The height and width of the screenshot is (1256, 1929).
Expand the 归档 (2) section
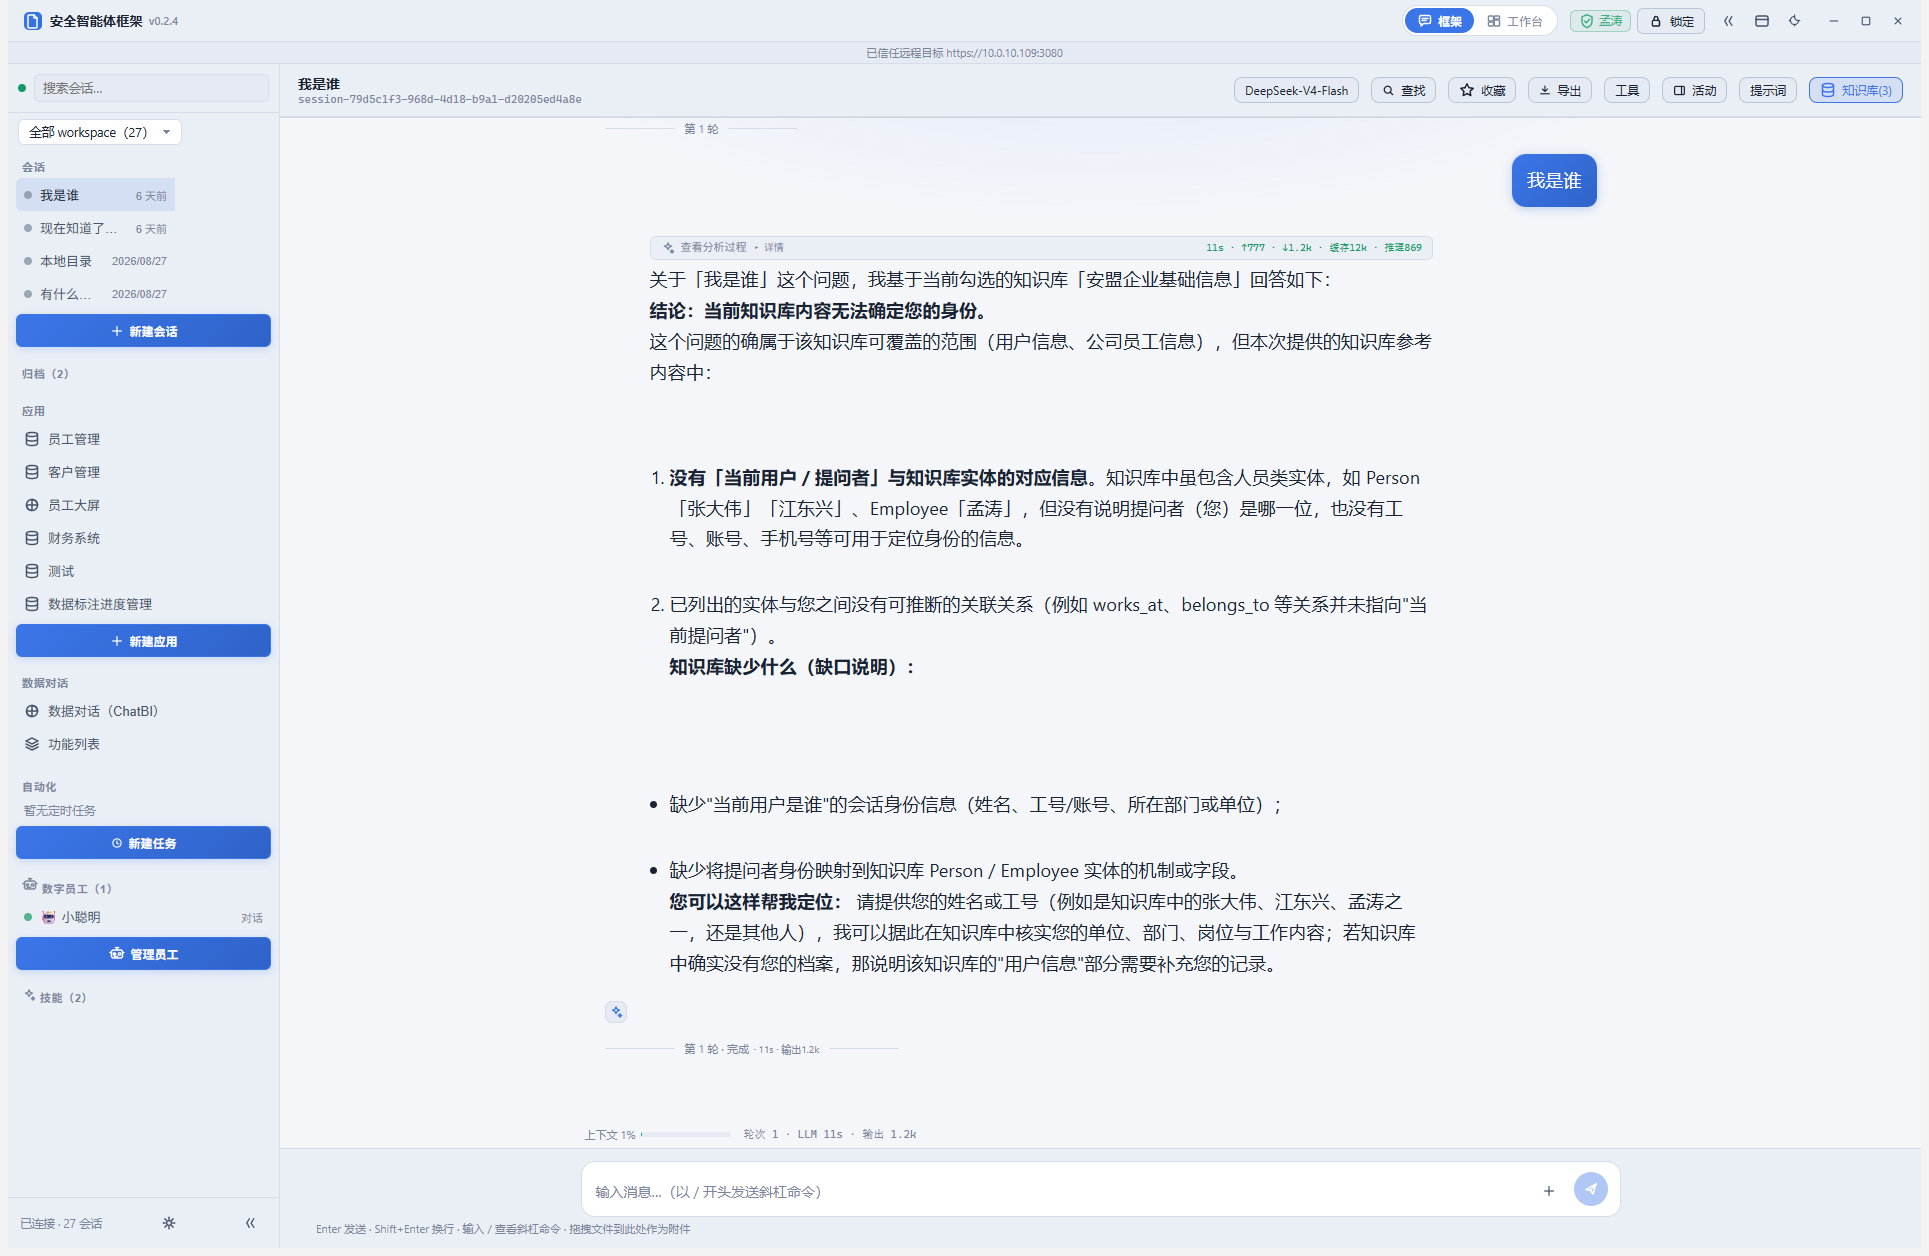coord(46,374)
